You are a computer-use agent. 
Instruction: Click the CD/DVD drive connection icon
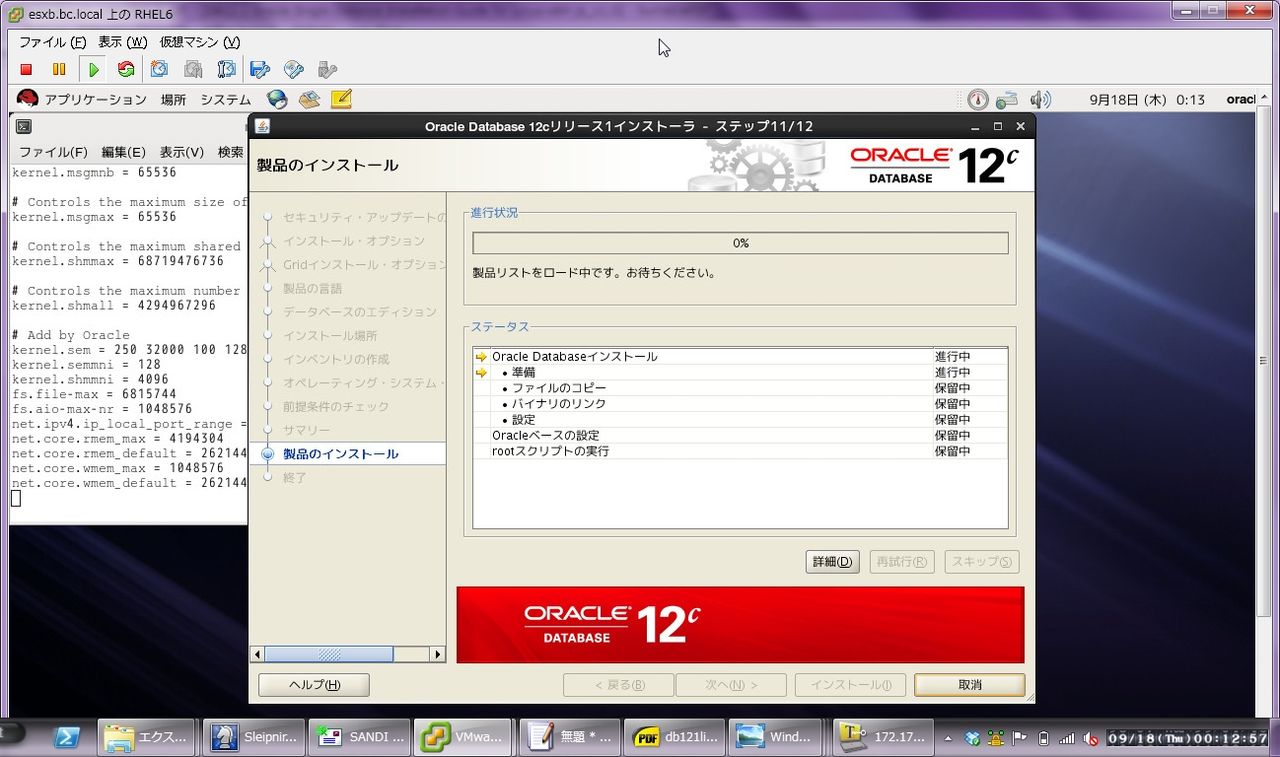[293, 70]
